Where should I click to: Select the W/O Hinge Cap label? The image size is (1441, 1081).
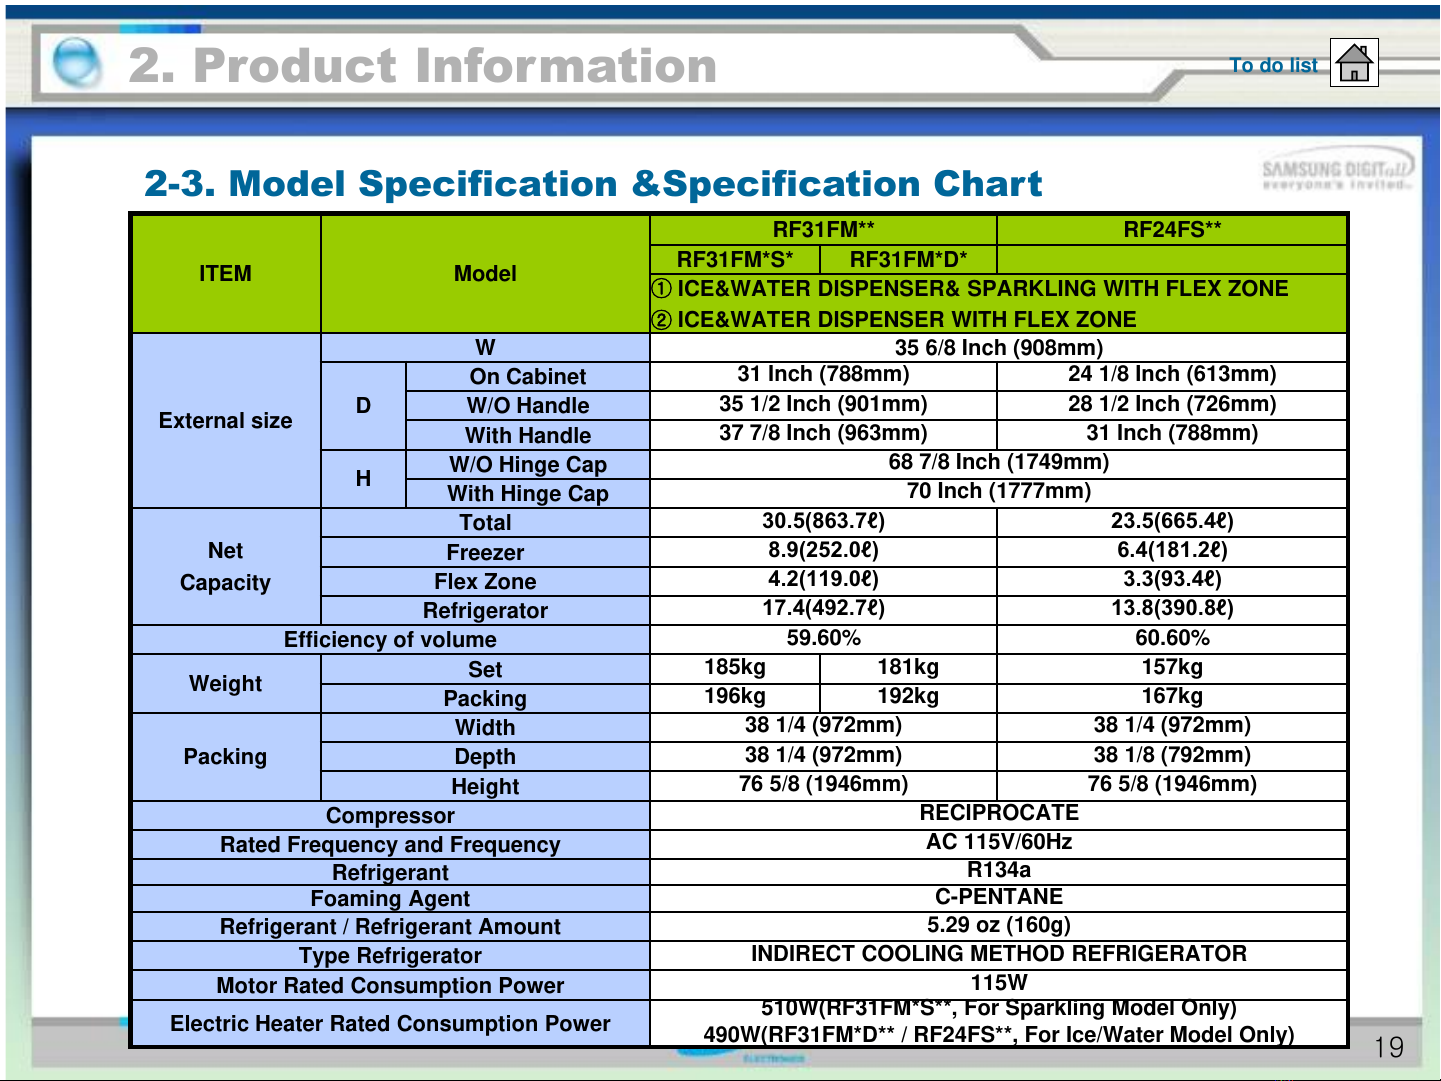pyautogui.click(x=528, y=465)
